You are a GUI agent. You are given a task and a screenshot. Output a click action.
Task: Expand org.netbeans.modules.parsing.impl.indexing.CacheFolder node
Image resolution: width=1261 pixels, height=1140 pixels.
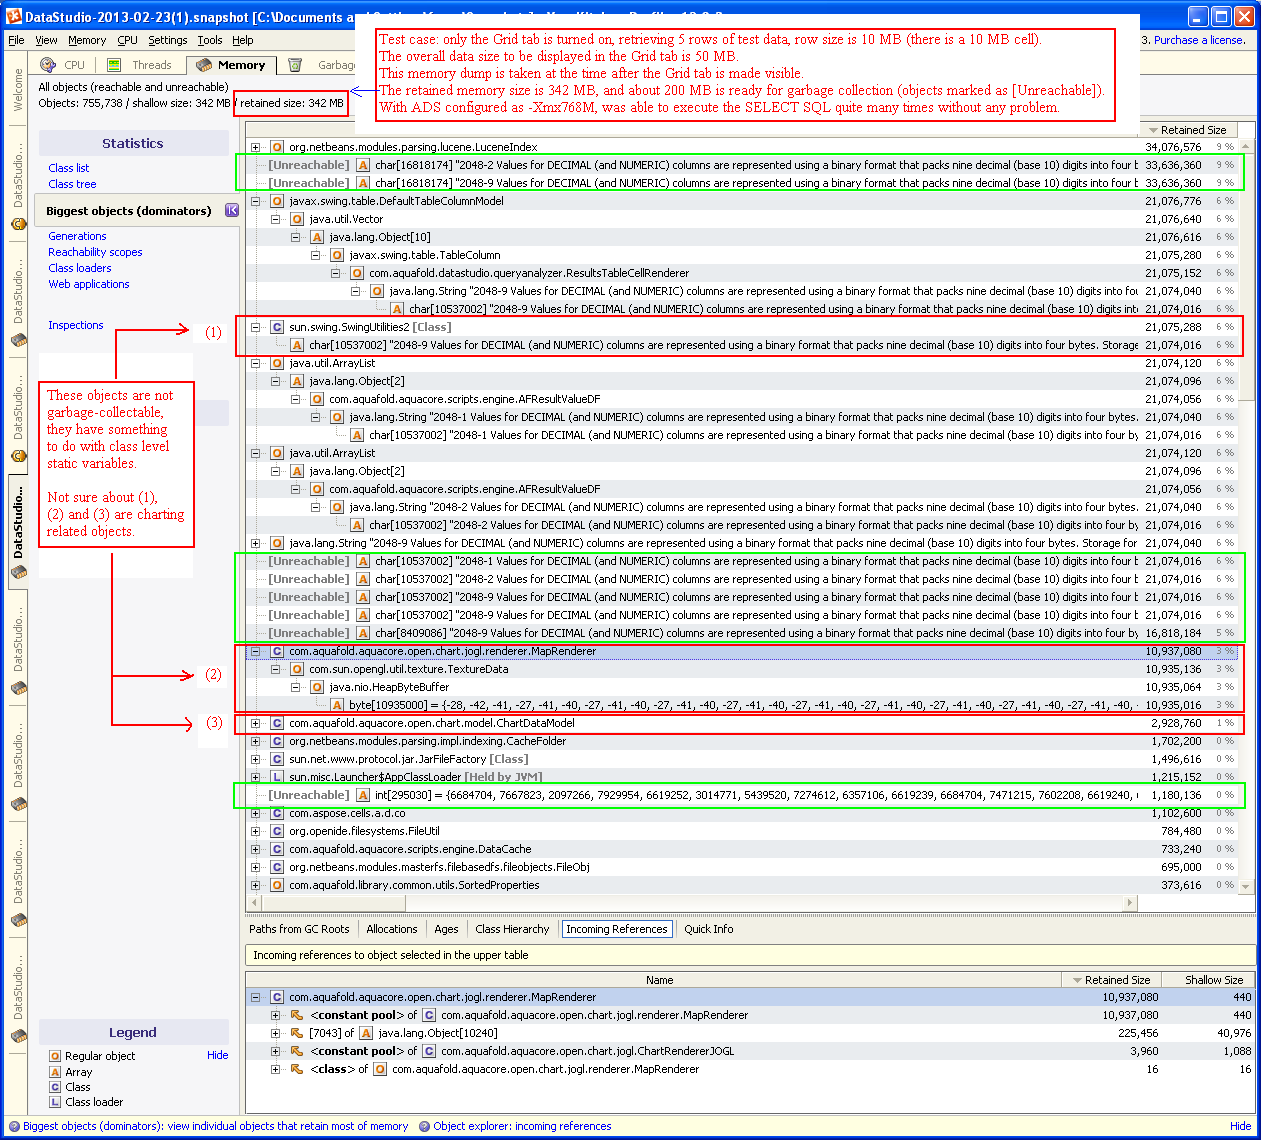click(256, 741)
